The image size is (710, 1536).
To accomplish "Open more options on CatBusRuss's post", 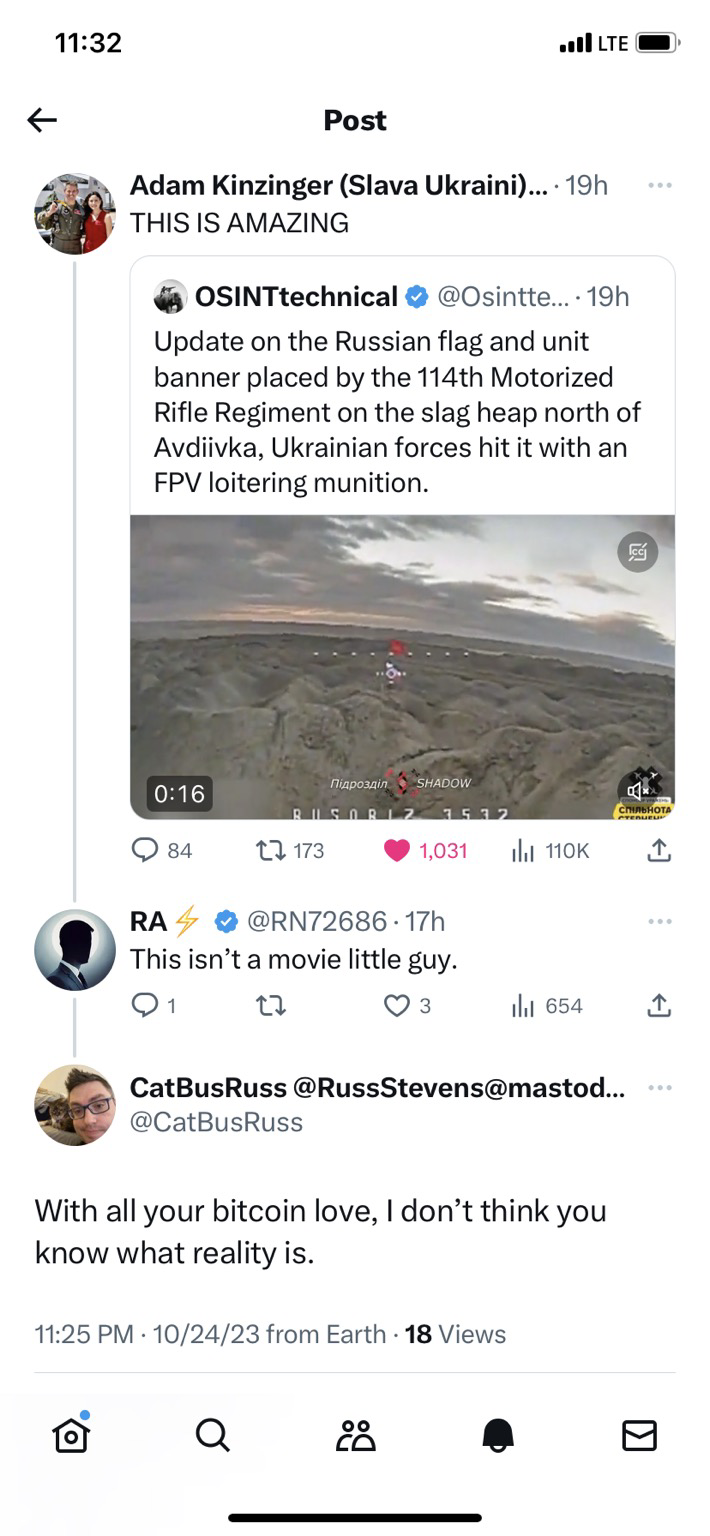I will pyautogui.click(x=660, y=1088).
